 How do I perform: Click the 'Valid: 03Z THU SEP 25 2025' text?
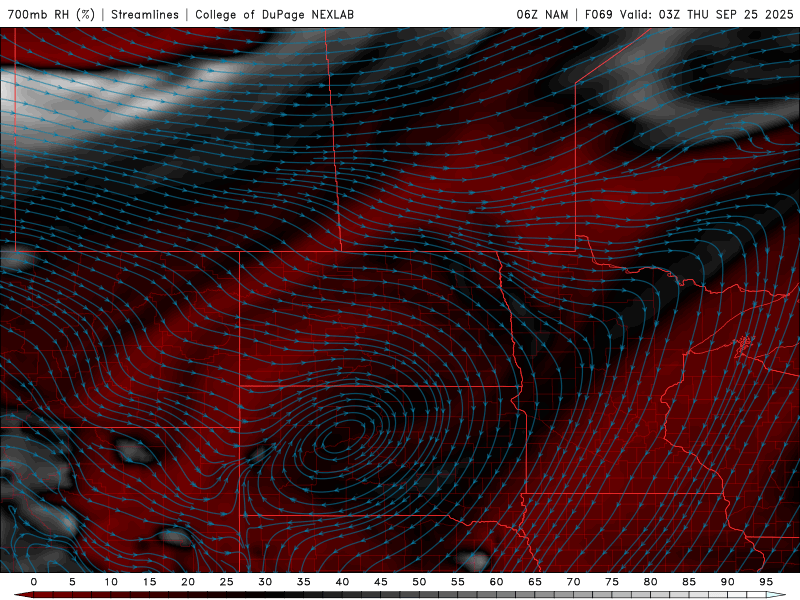click(x=707, y=14)
